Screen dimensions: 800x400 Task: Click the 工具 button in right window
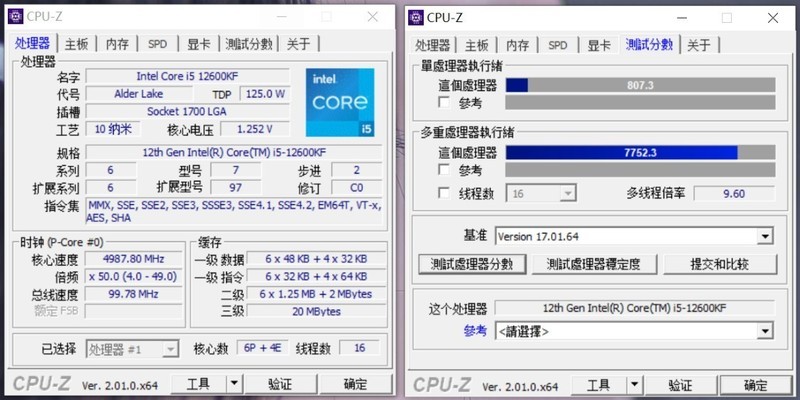[598, 385]
